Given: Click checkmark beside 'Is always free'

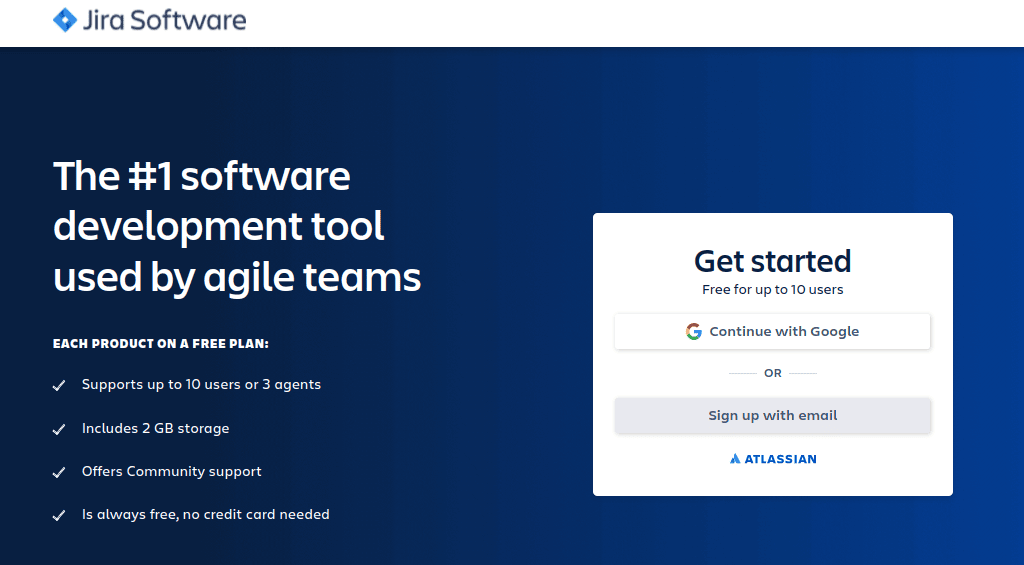Looking at the screenshot, I should point(59,515).
